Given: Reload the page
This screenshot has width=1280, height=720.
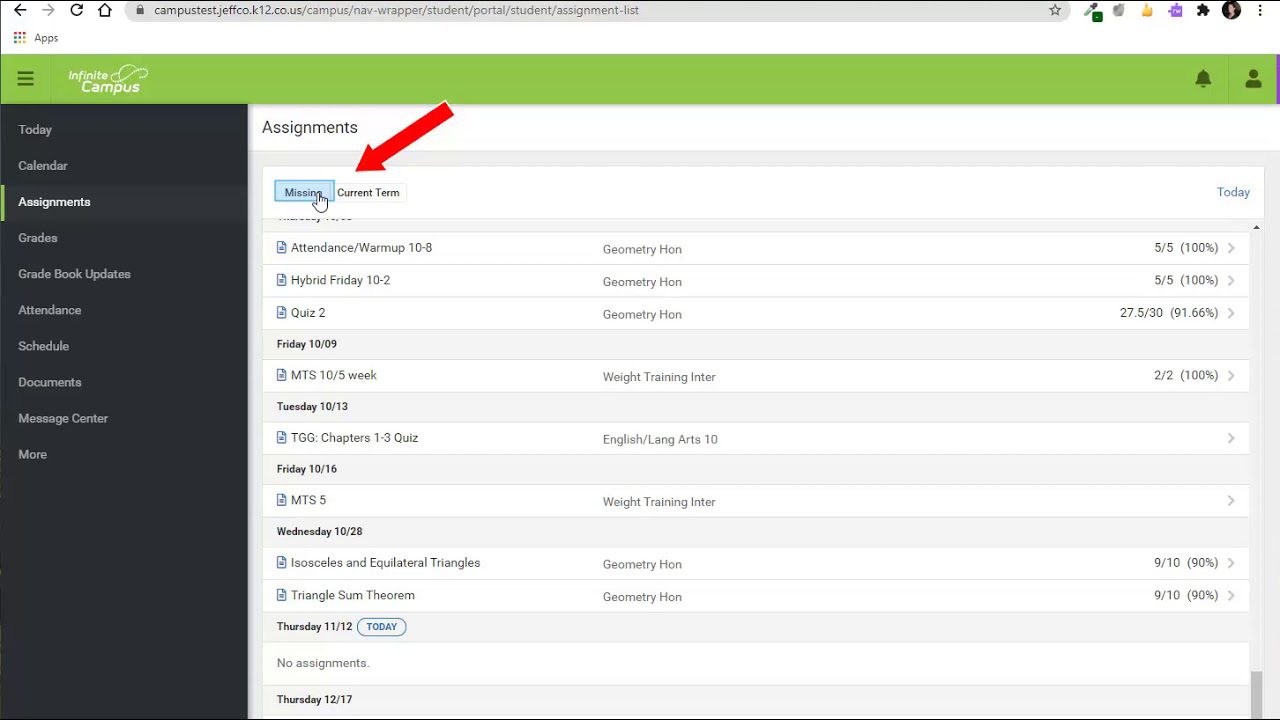Looking at the screenshot, I should point(76,10).
